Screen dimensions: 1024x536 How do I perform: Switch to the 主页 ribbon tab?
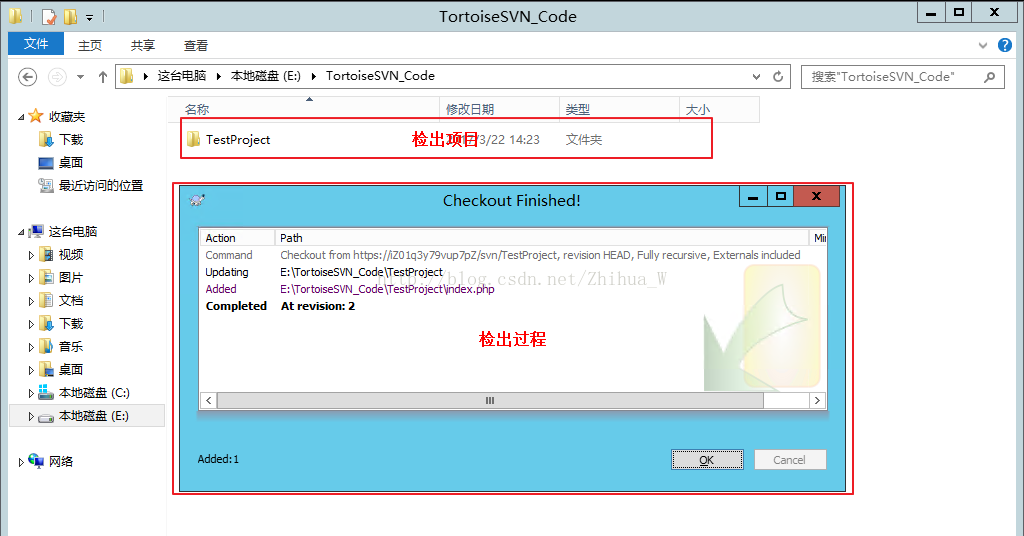[90, 46]
